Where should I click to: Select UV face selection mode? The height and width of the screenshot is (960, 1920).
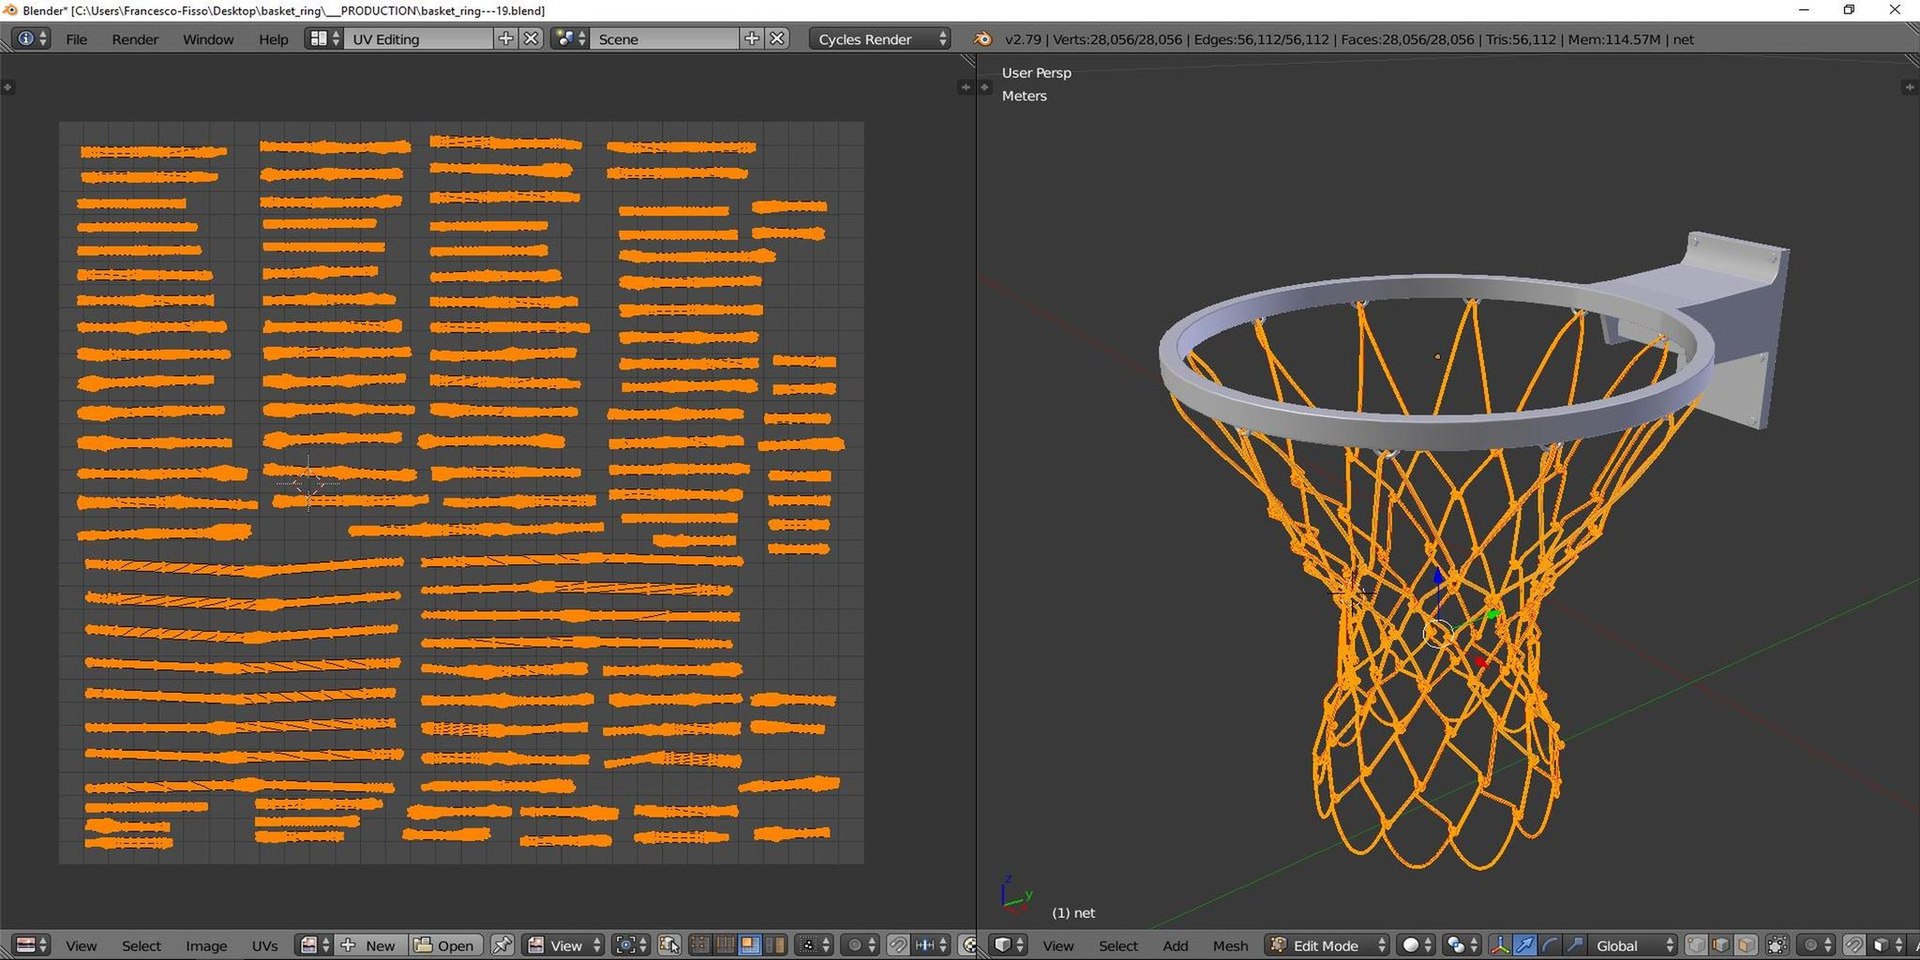(x=750, y=945)
